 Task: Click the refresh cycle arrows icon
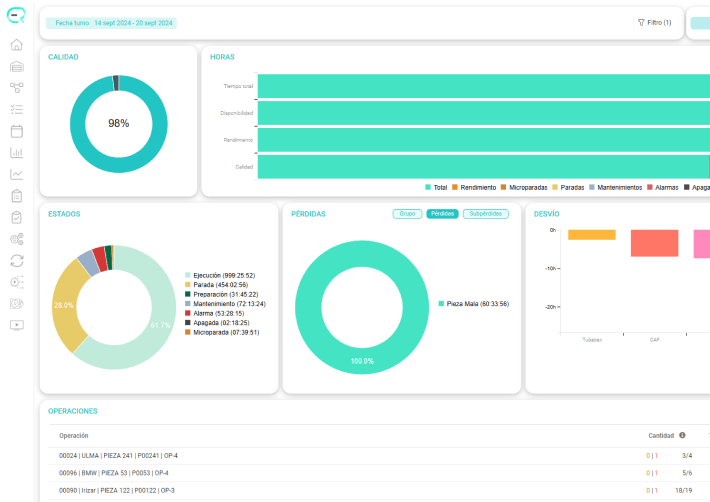[x=16, y=261]
